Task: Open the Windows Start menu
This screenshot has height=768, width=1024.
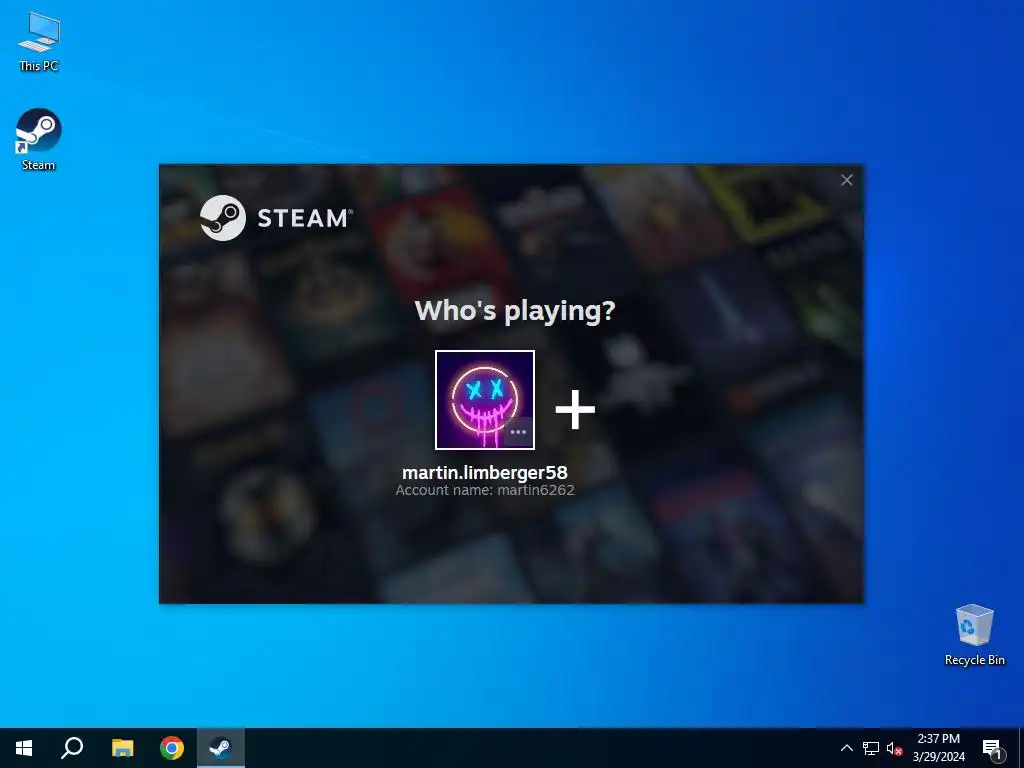Action: pyautogui.click(x=24, y=748)
